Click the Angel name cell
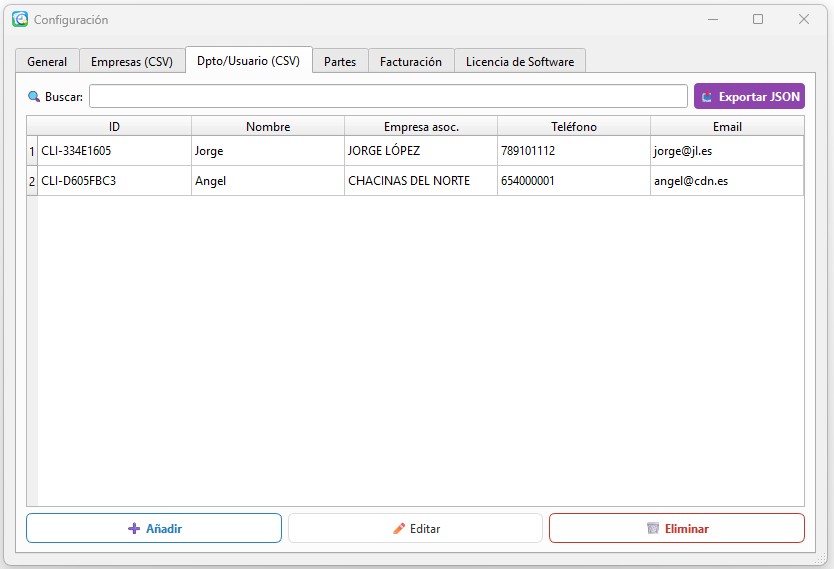This screenshot has height=569, width=834. [268, 181]
